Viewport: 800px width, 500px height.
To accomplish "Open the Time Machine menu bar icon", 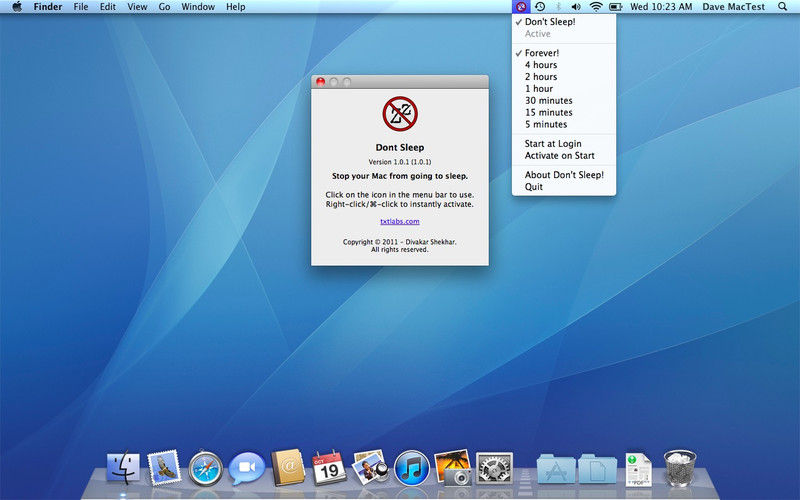I will click(x=540, y=7).
